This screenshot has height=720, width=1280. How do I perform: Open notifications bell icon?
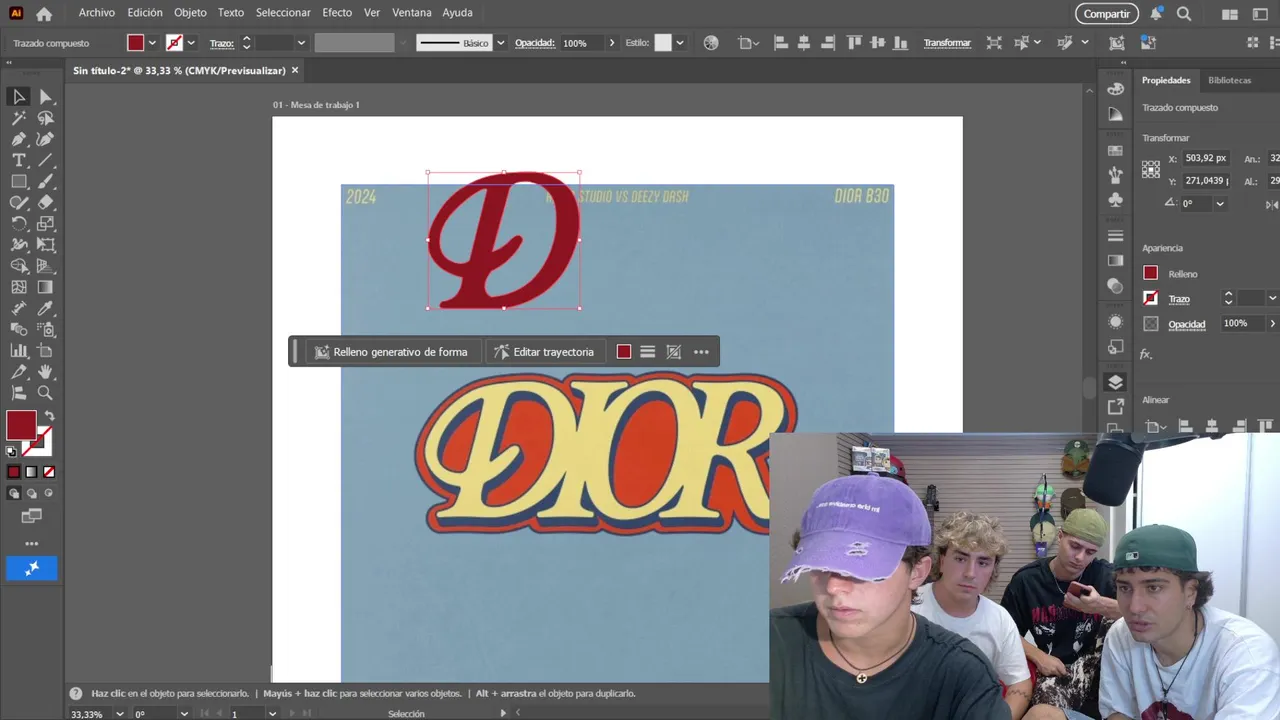(x=1156, y=14)
